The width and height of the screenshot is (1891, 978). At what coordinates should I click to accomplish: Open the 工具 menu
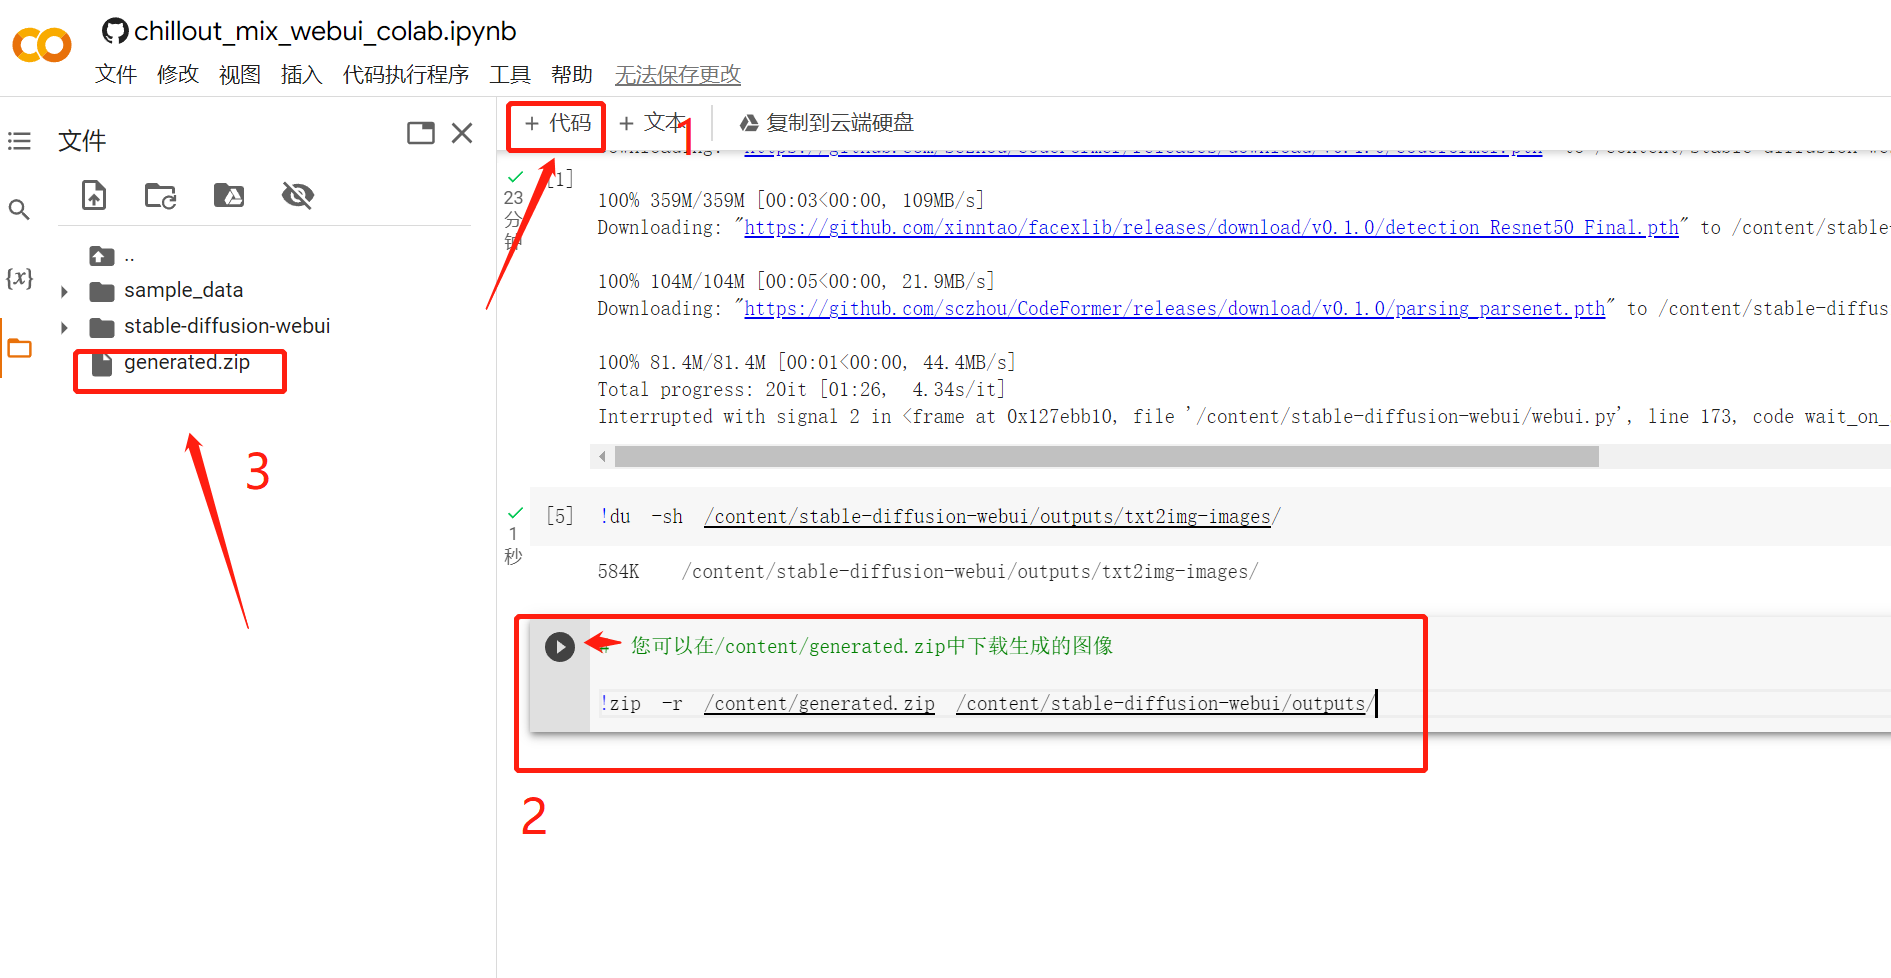[509, 75]
